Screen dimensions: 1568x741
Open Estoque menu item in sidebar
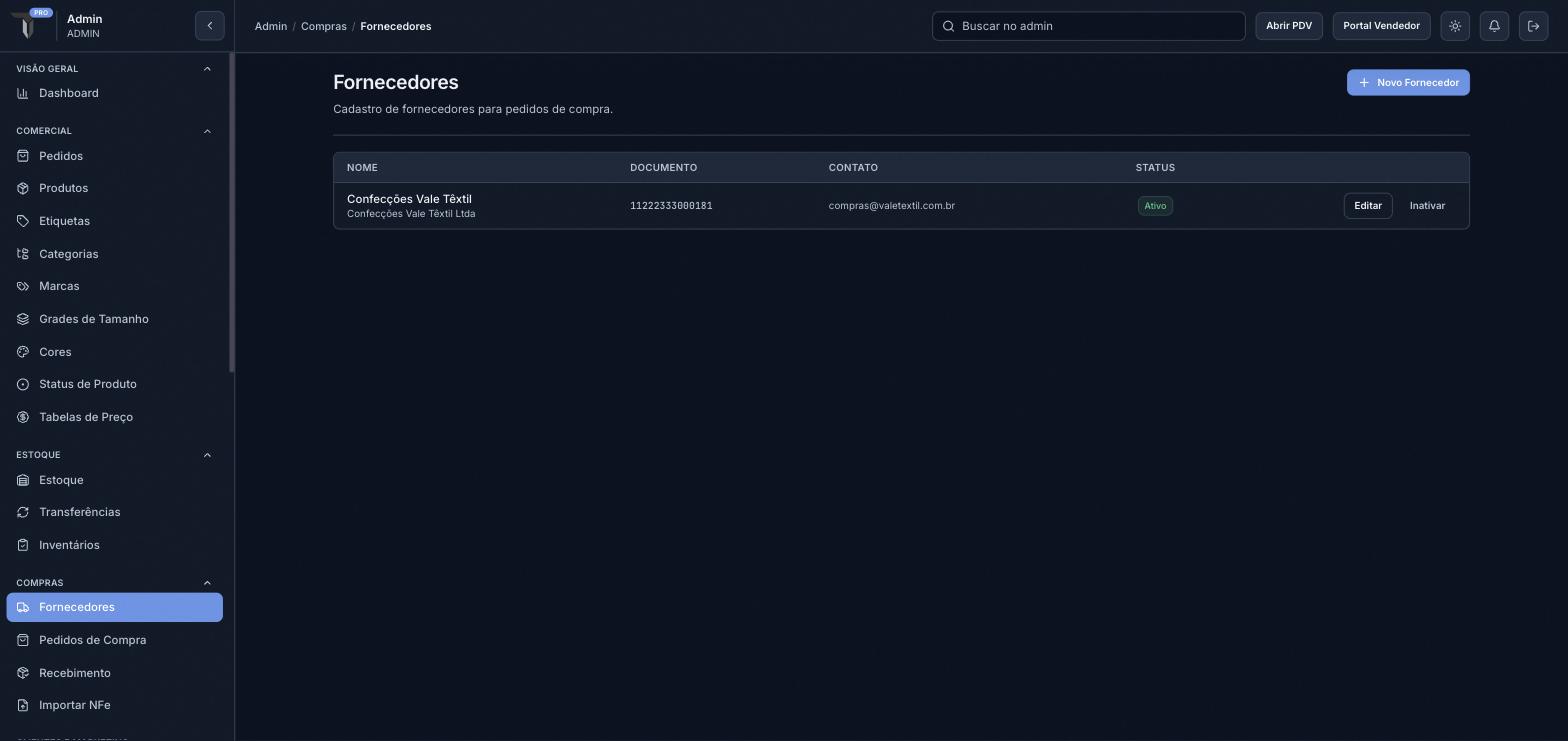(x=114, y=480)
